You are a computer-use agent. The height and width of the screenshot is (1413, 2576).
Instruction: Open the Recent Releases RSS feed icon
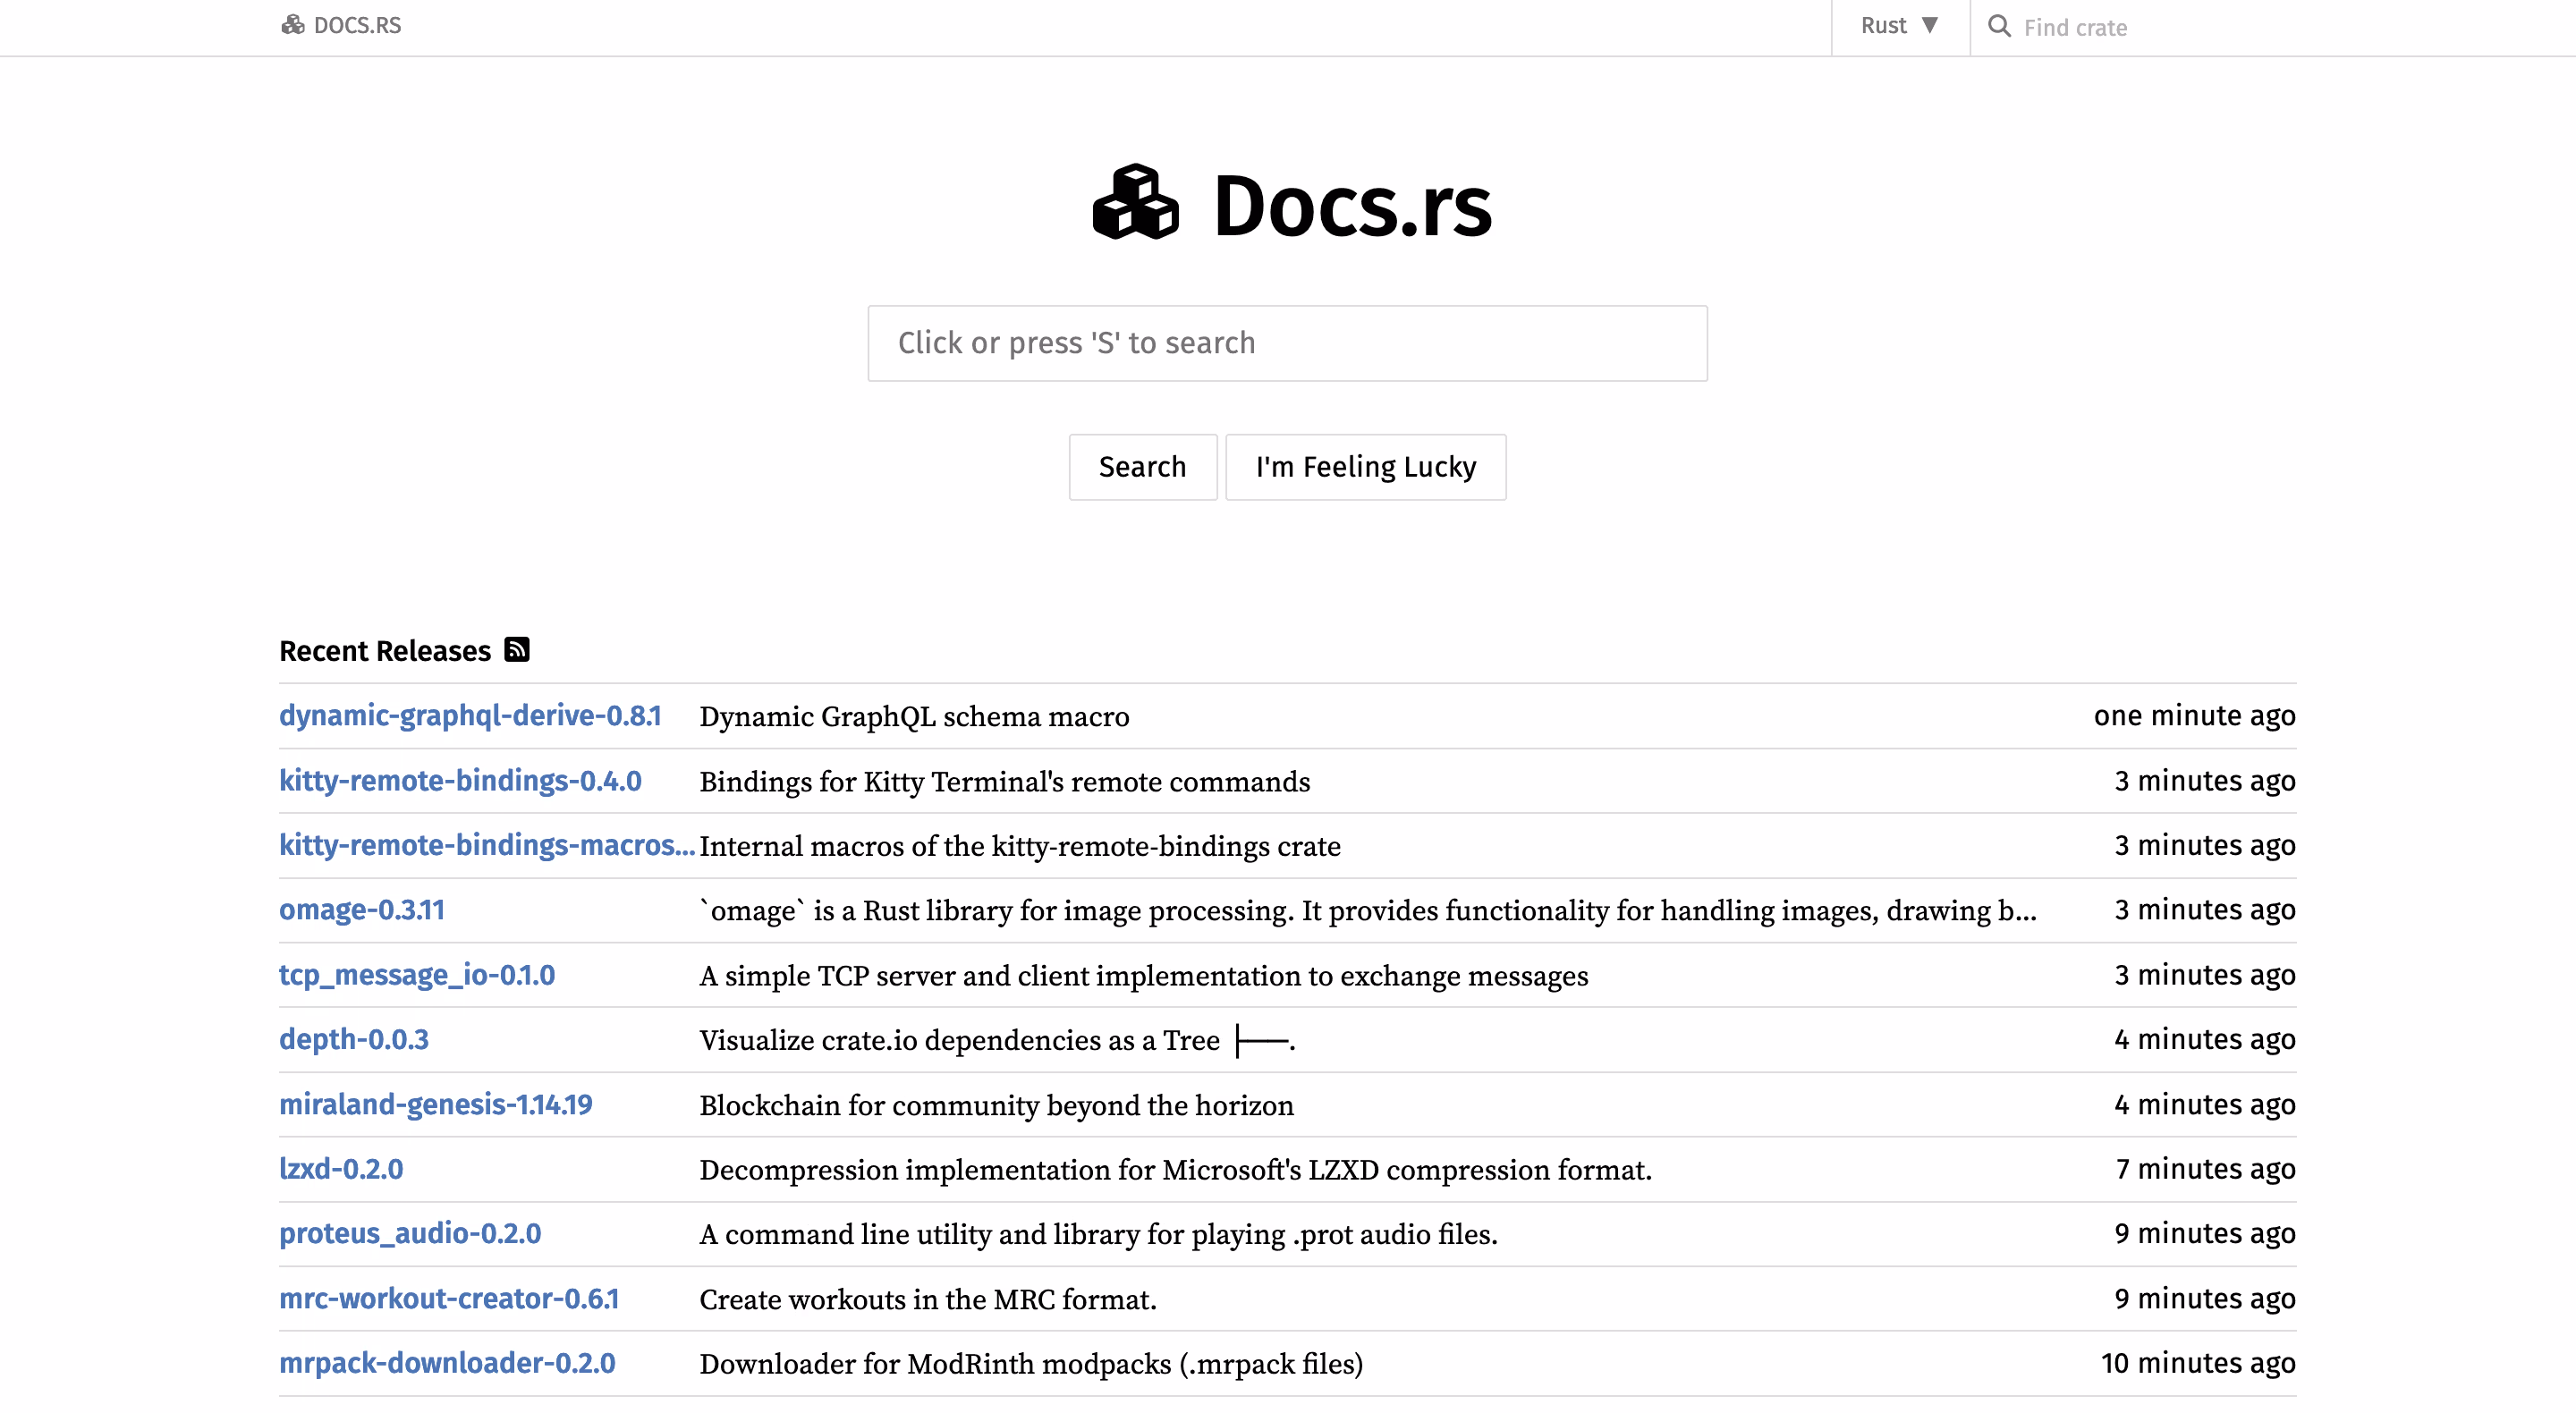pyautogui.click(x=517, y=650)
